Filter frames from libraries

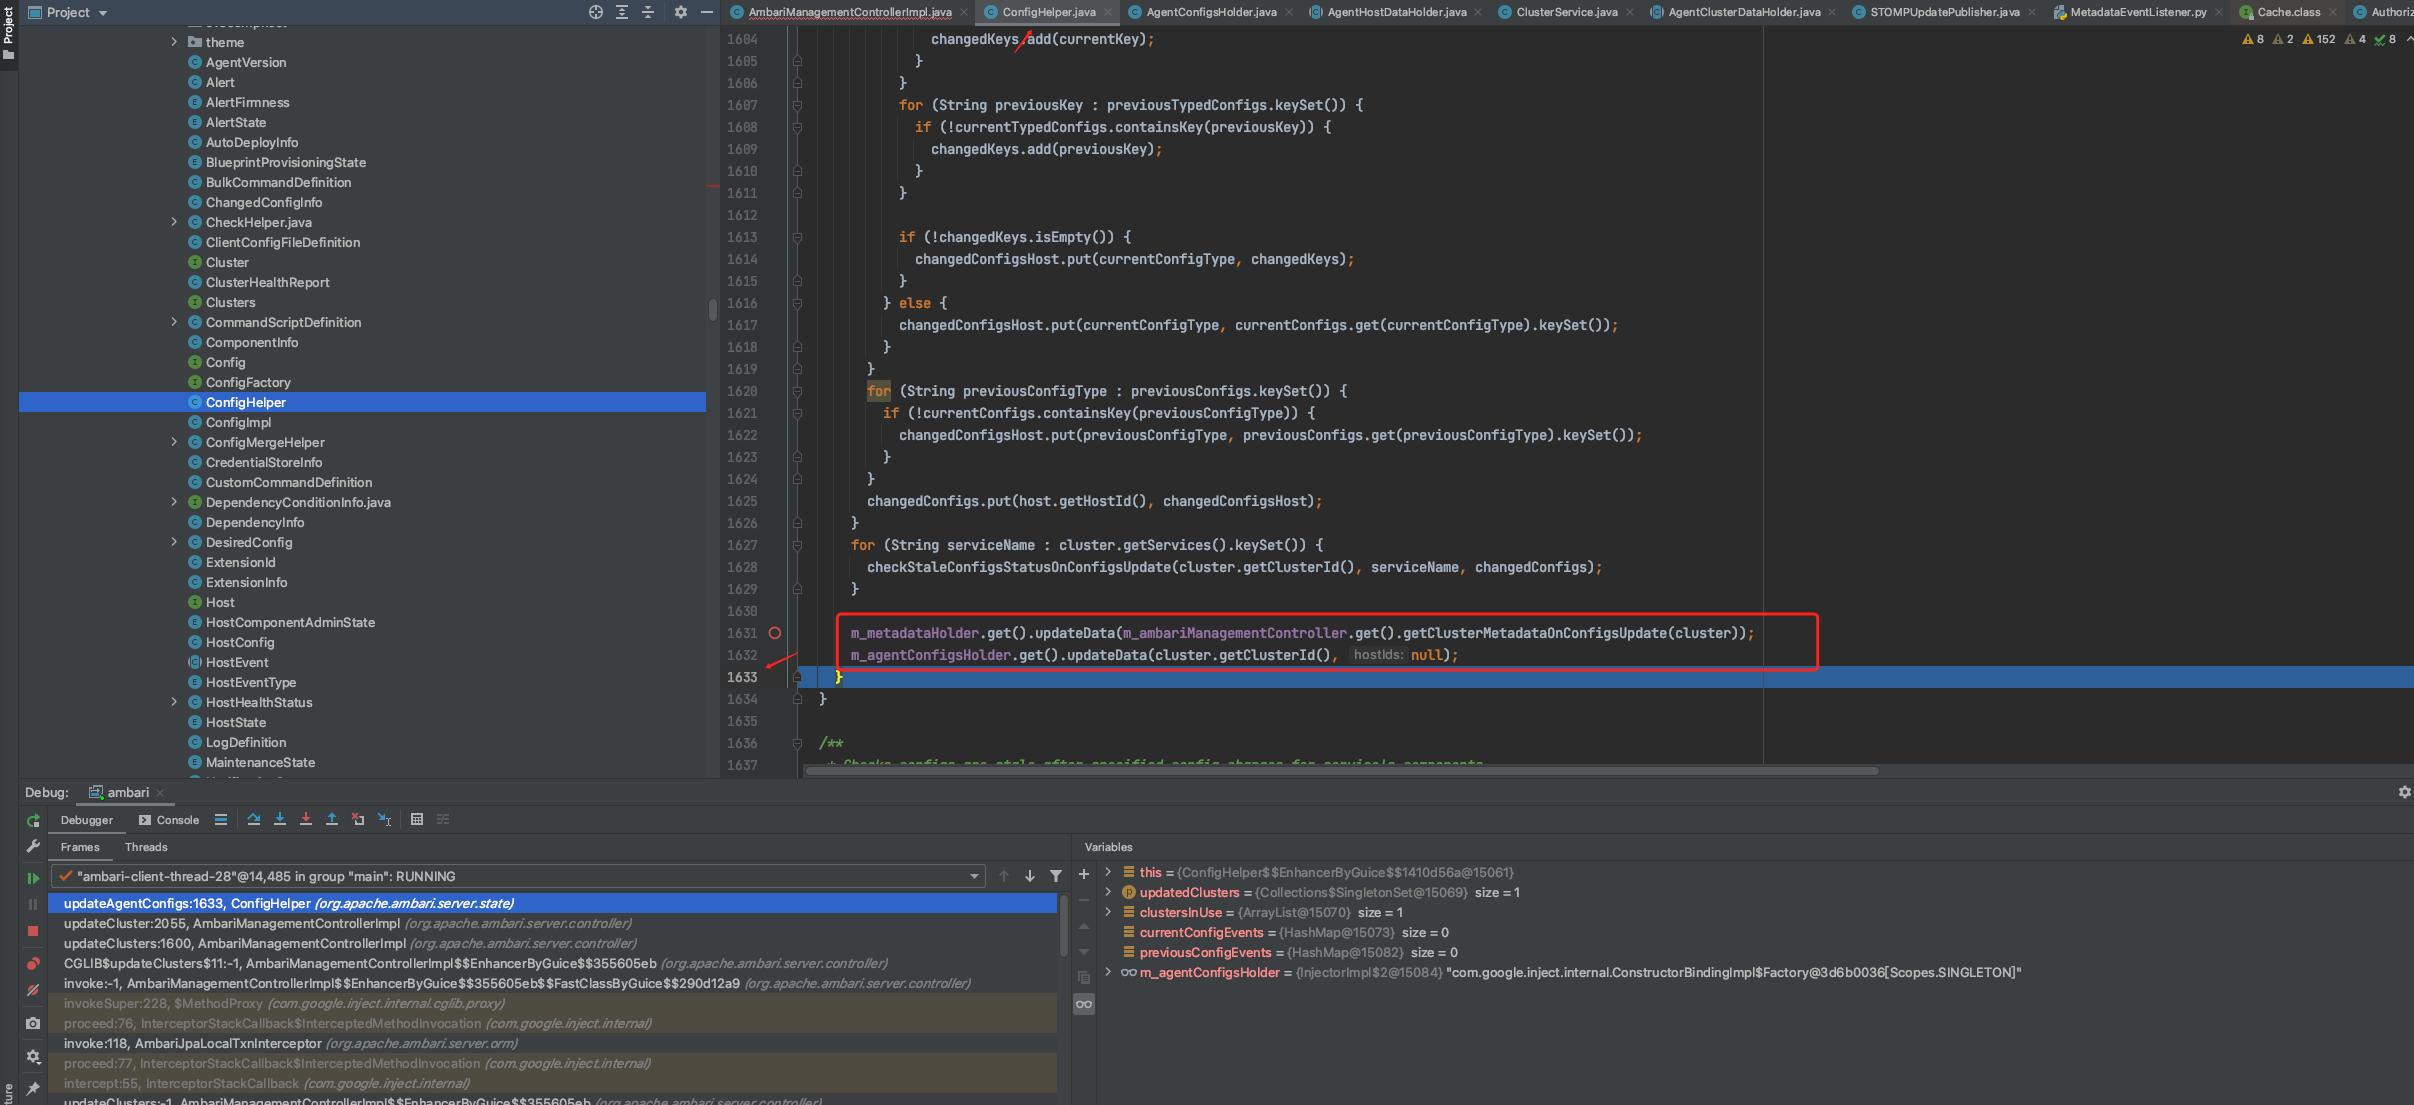point(1056,877)
